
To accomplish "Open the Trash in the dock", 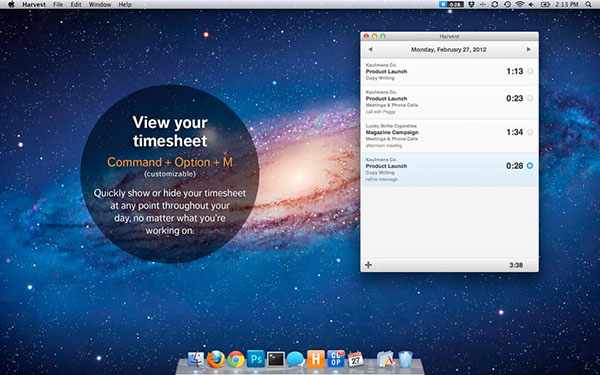I will [406, 360].
